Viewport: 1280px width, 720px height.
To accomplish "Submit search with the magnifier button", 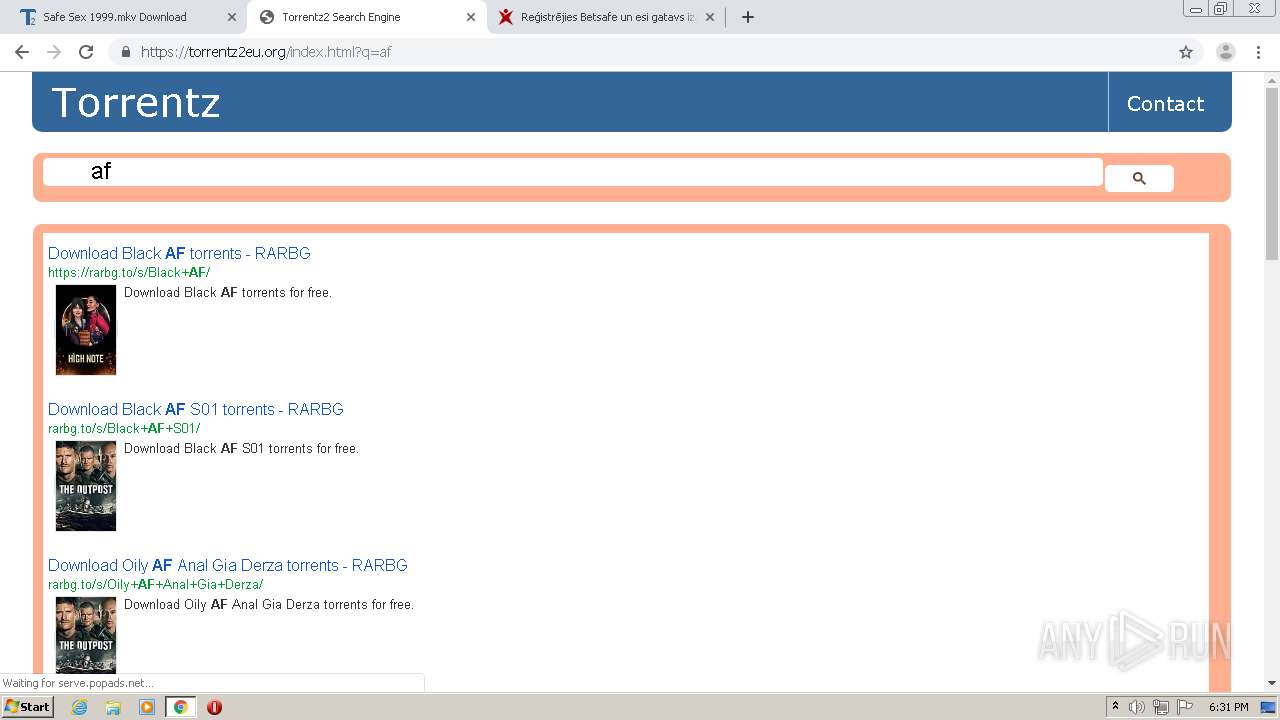I will pos(1139,178).
